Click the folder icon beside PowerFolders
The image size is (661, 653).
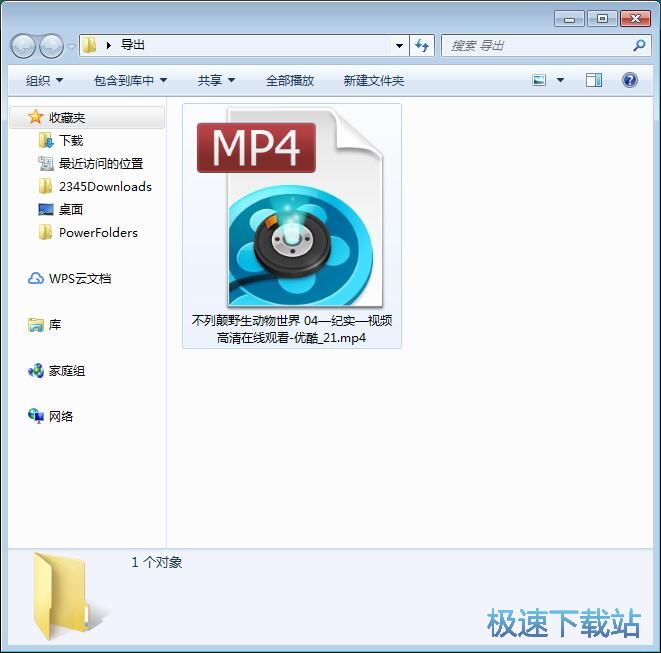click(46, 232)
